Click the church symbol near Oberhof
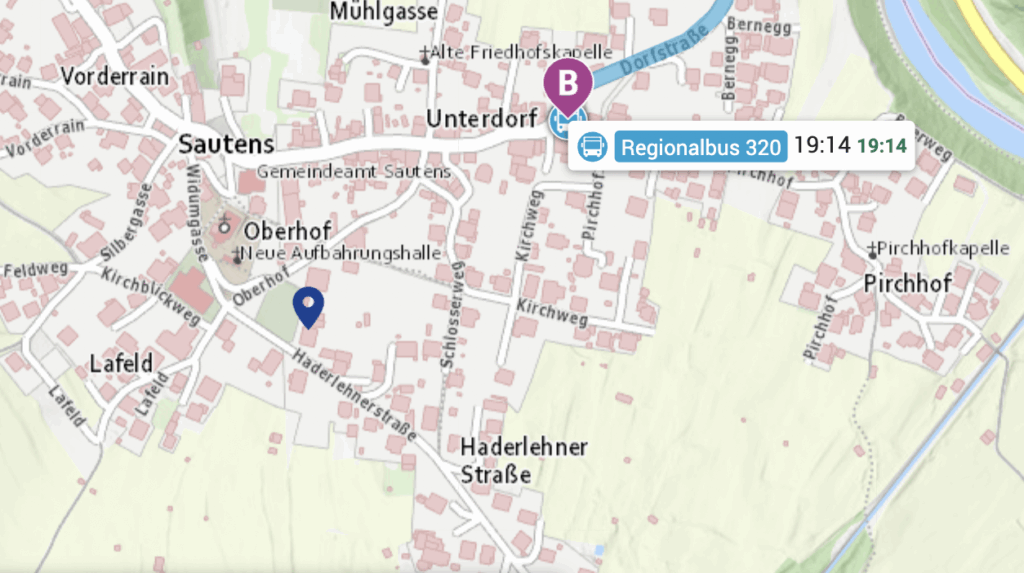Image resolution: width=1024 pixels, height=573 pixels. coord(224,223)
